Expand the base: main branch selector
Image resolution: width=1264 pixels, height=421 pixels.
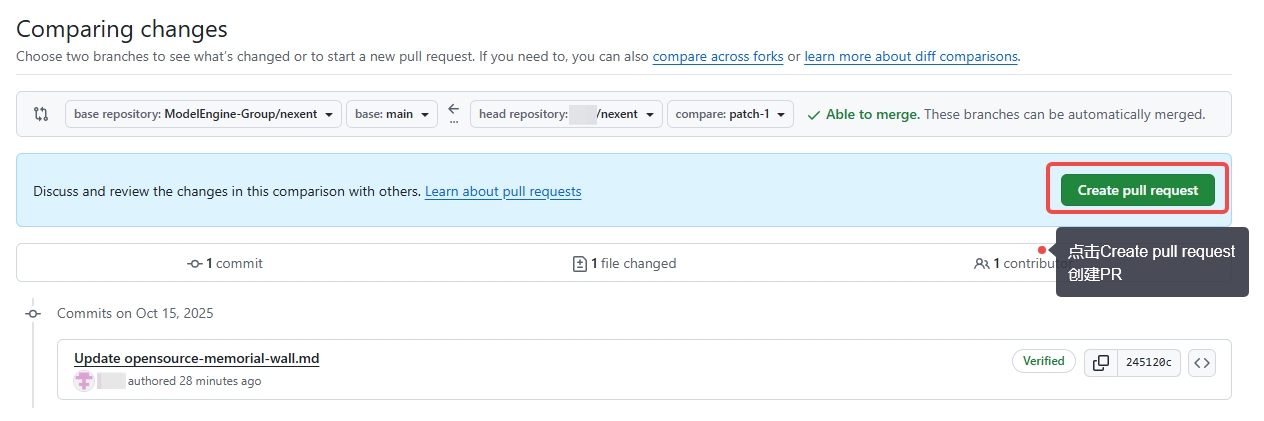pyautogui.click(x=392, y=114)
